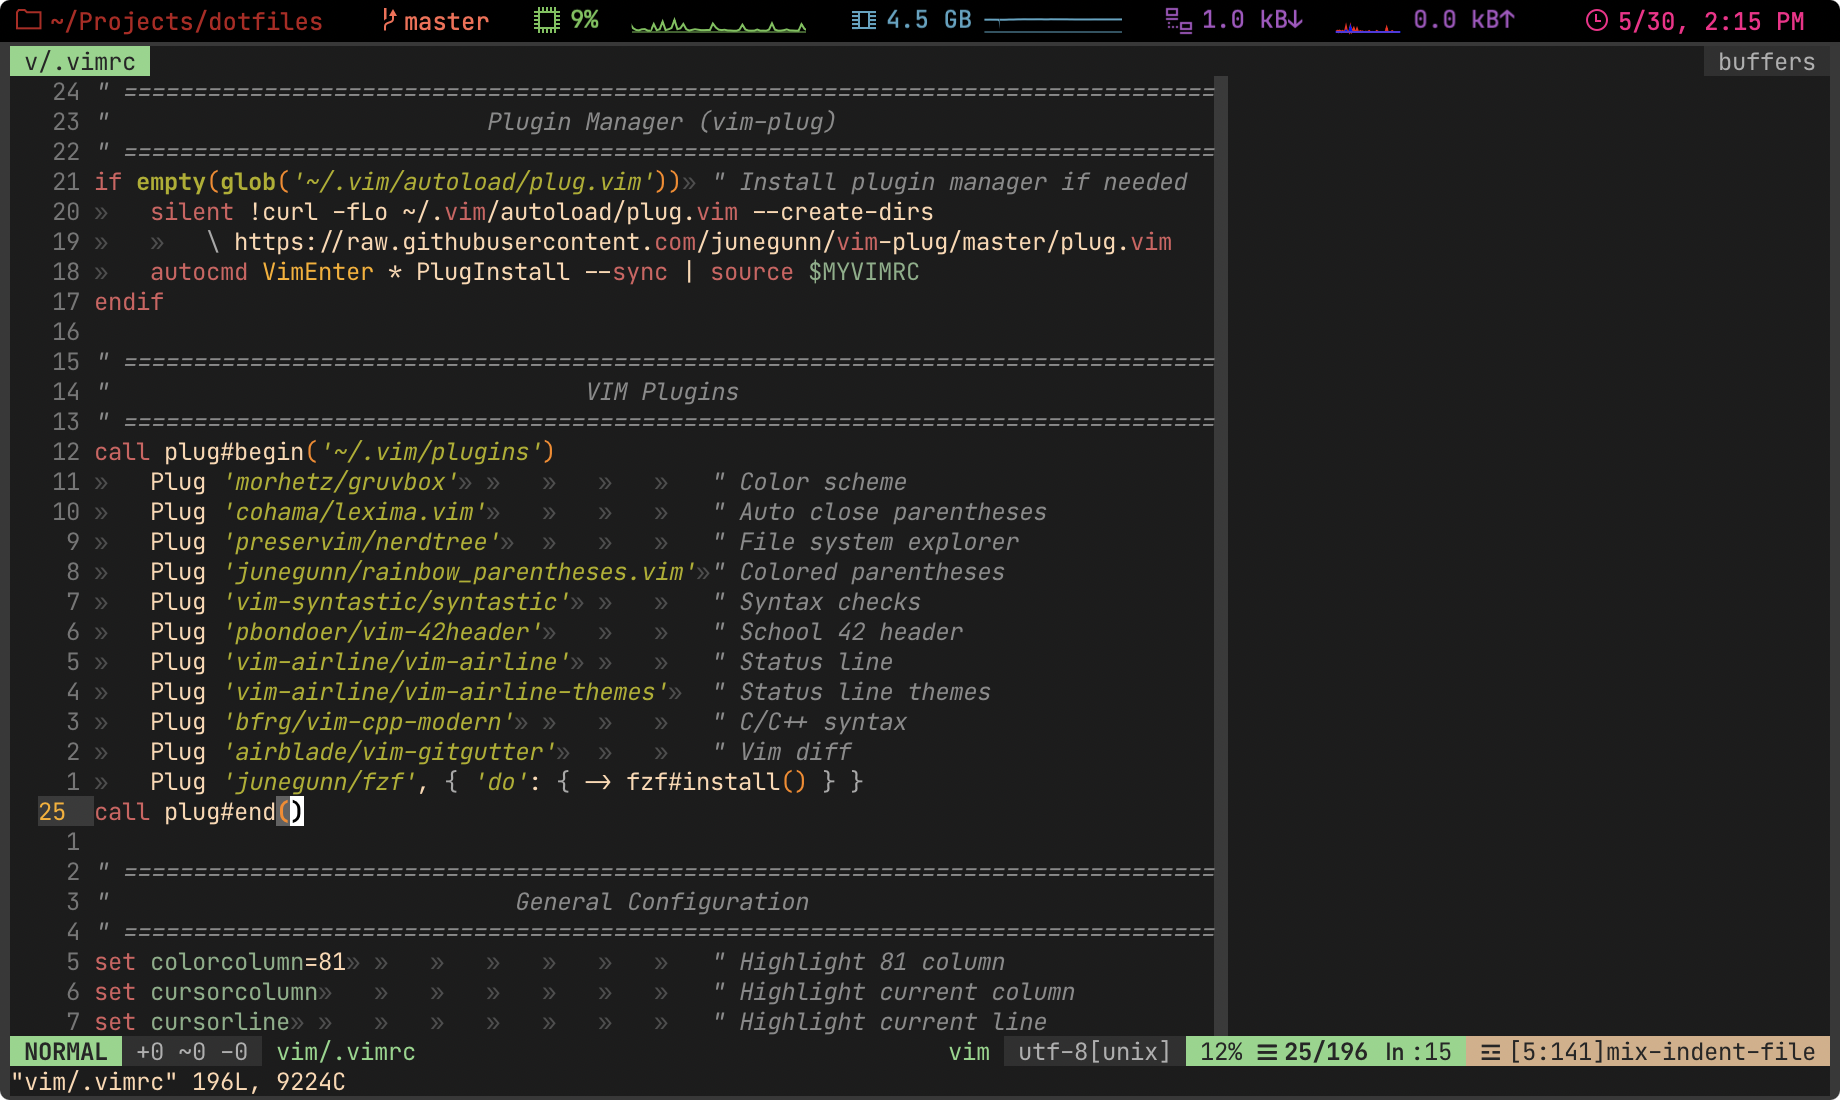Click the CPU chip icon
1840x1100 pixels.
(546, 20)
